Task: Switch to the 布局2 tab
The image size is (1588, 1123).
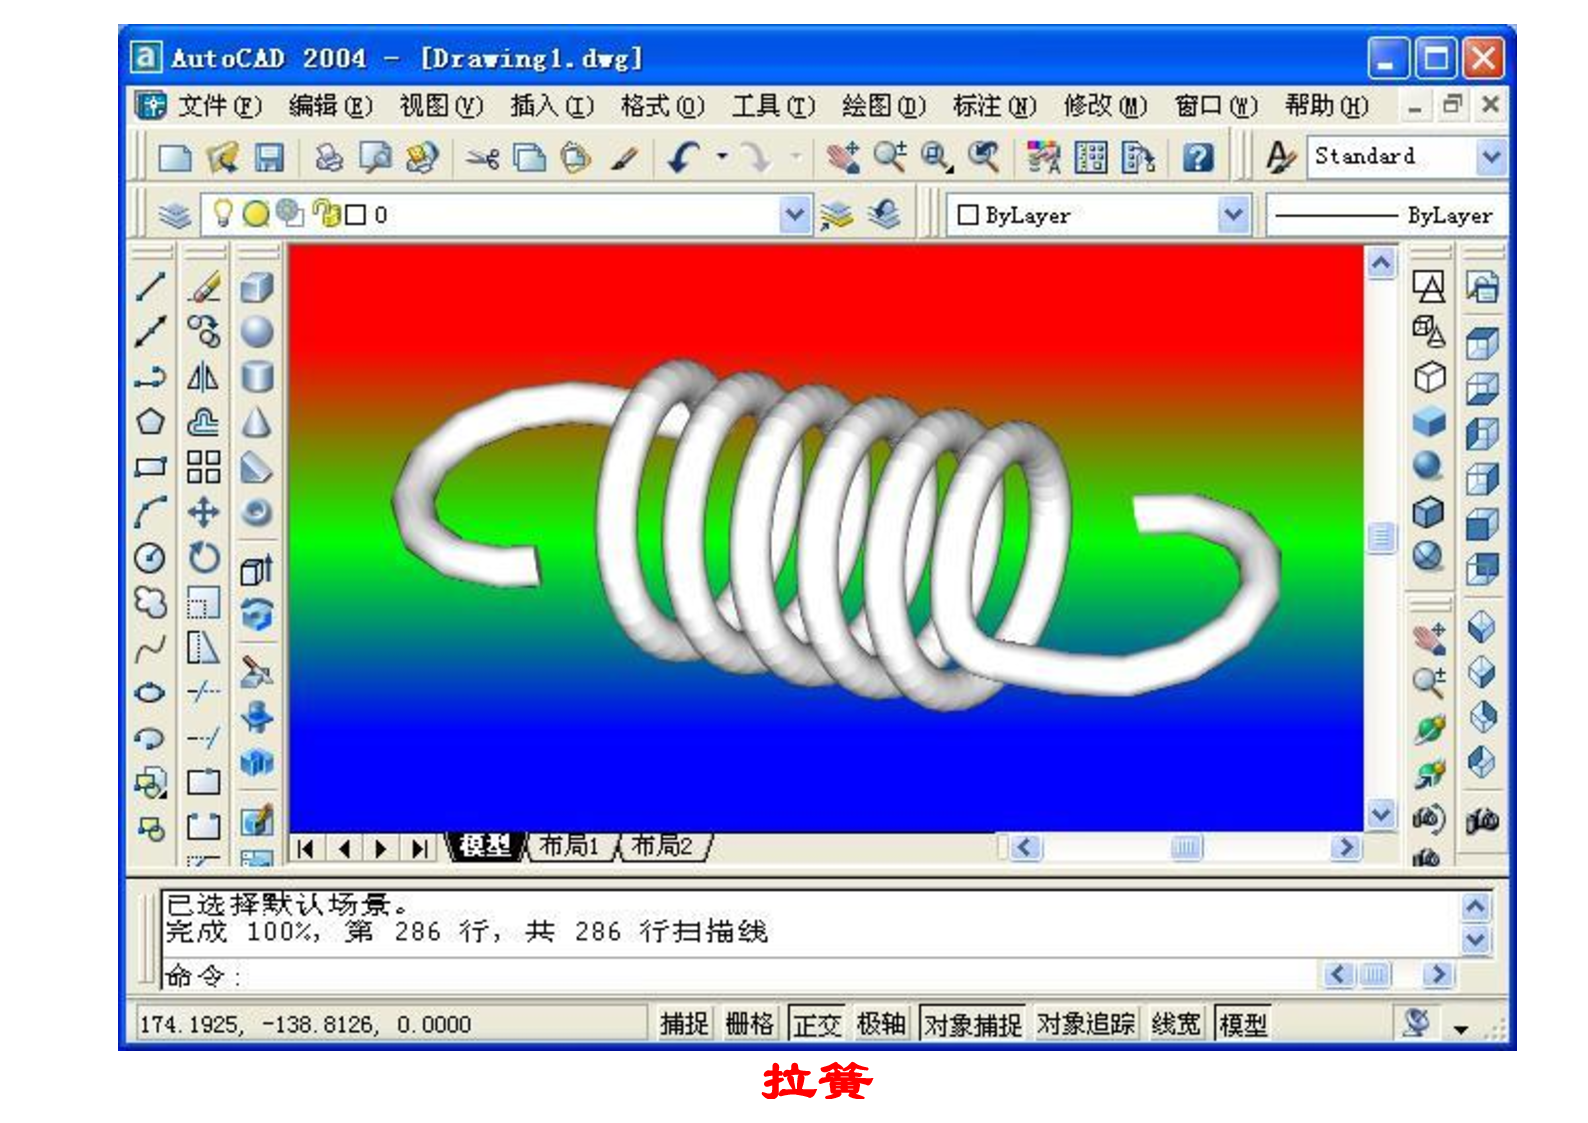Action: (x=663, y=847)
